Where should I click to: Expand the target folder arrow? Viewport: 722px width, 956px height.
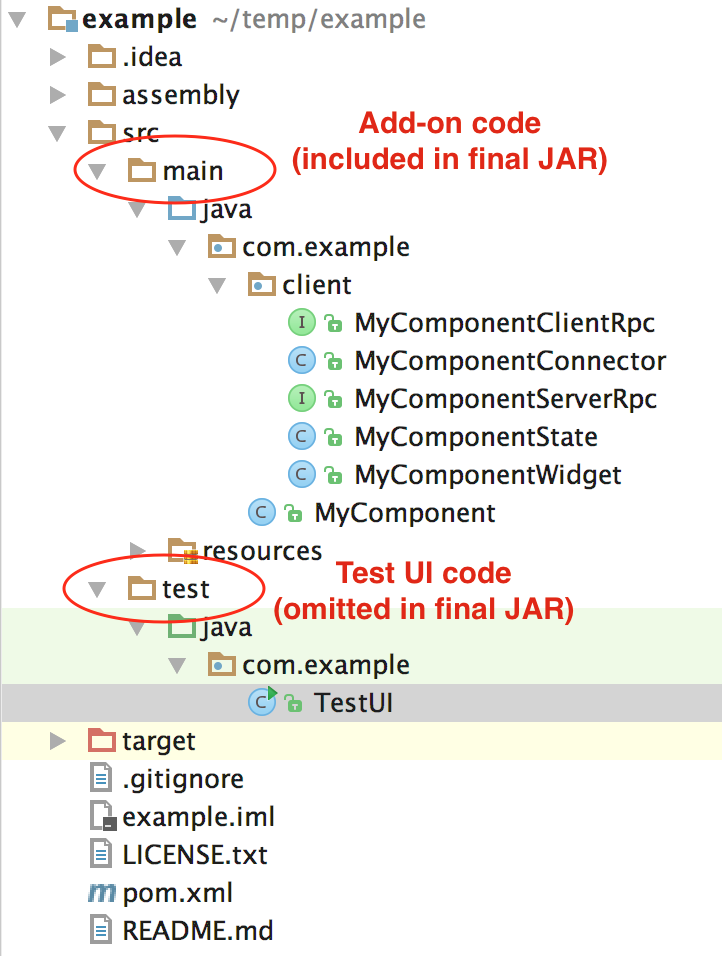[x=58, y=741]
